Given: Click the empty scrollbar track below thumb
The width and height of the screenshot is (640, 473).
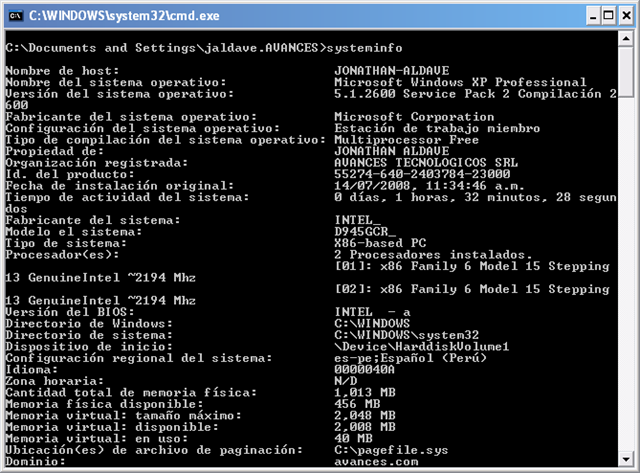Looking at the screenshot, I should tap(626, 274).
